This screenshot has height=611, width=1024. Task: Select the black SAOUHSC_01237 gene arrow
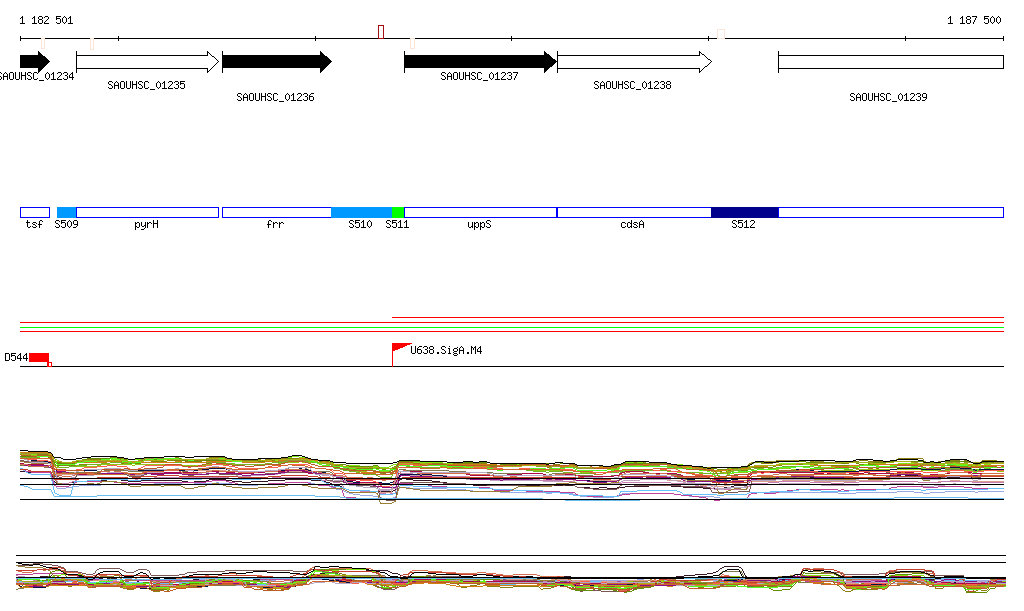480,62
